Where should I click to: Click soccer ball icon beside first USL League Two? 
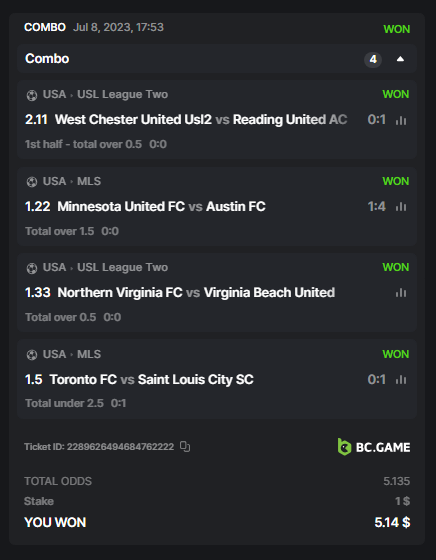[x=32, y=95]
